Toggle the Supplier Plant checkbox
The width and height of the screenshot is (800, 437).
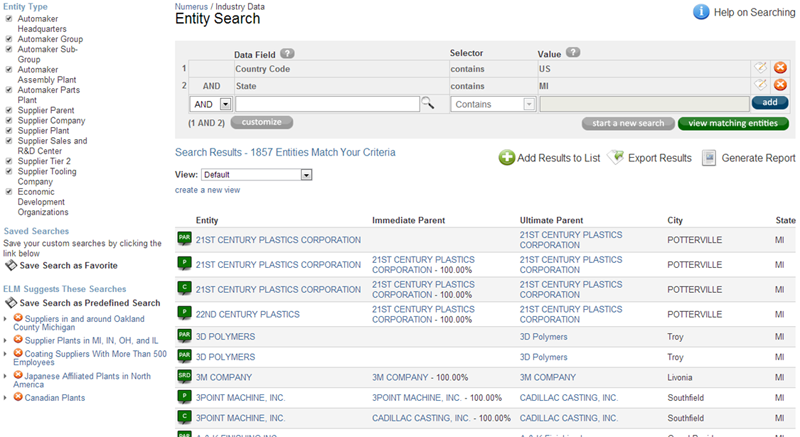point(9,130)
